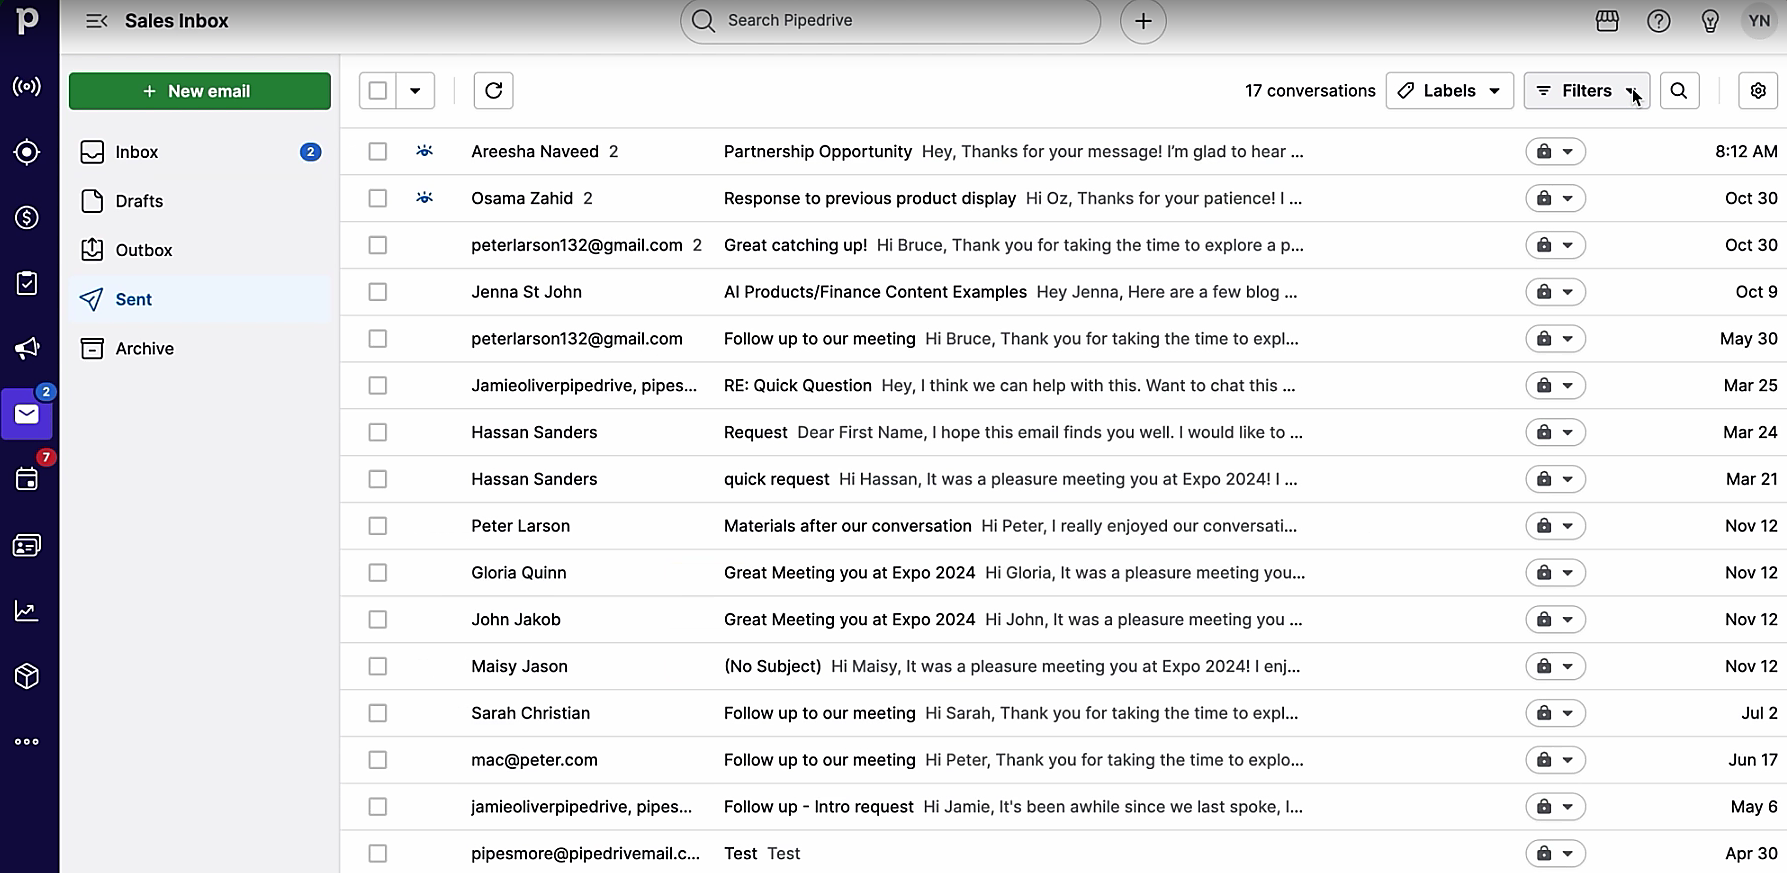Open privacy lock dropdown for Test email

pyautogui.click(x=1555, y=853)
